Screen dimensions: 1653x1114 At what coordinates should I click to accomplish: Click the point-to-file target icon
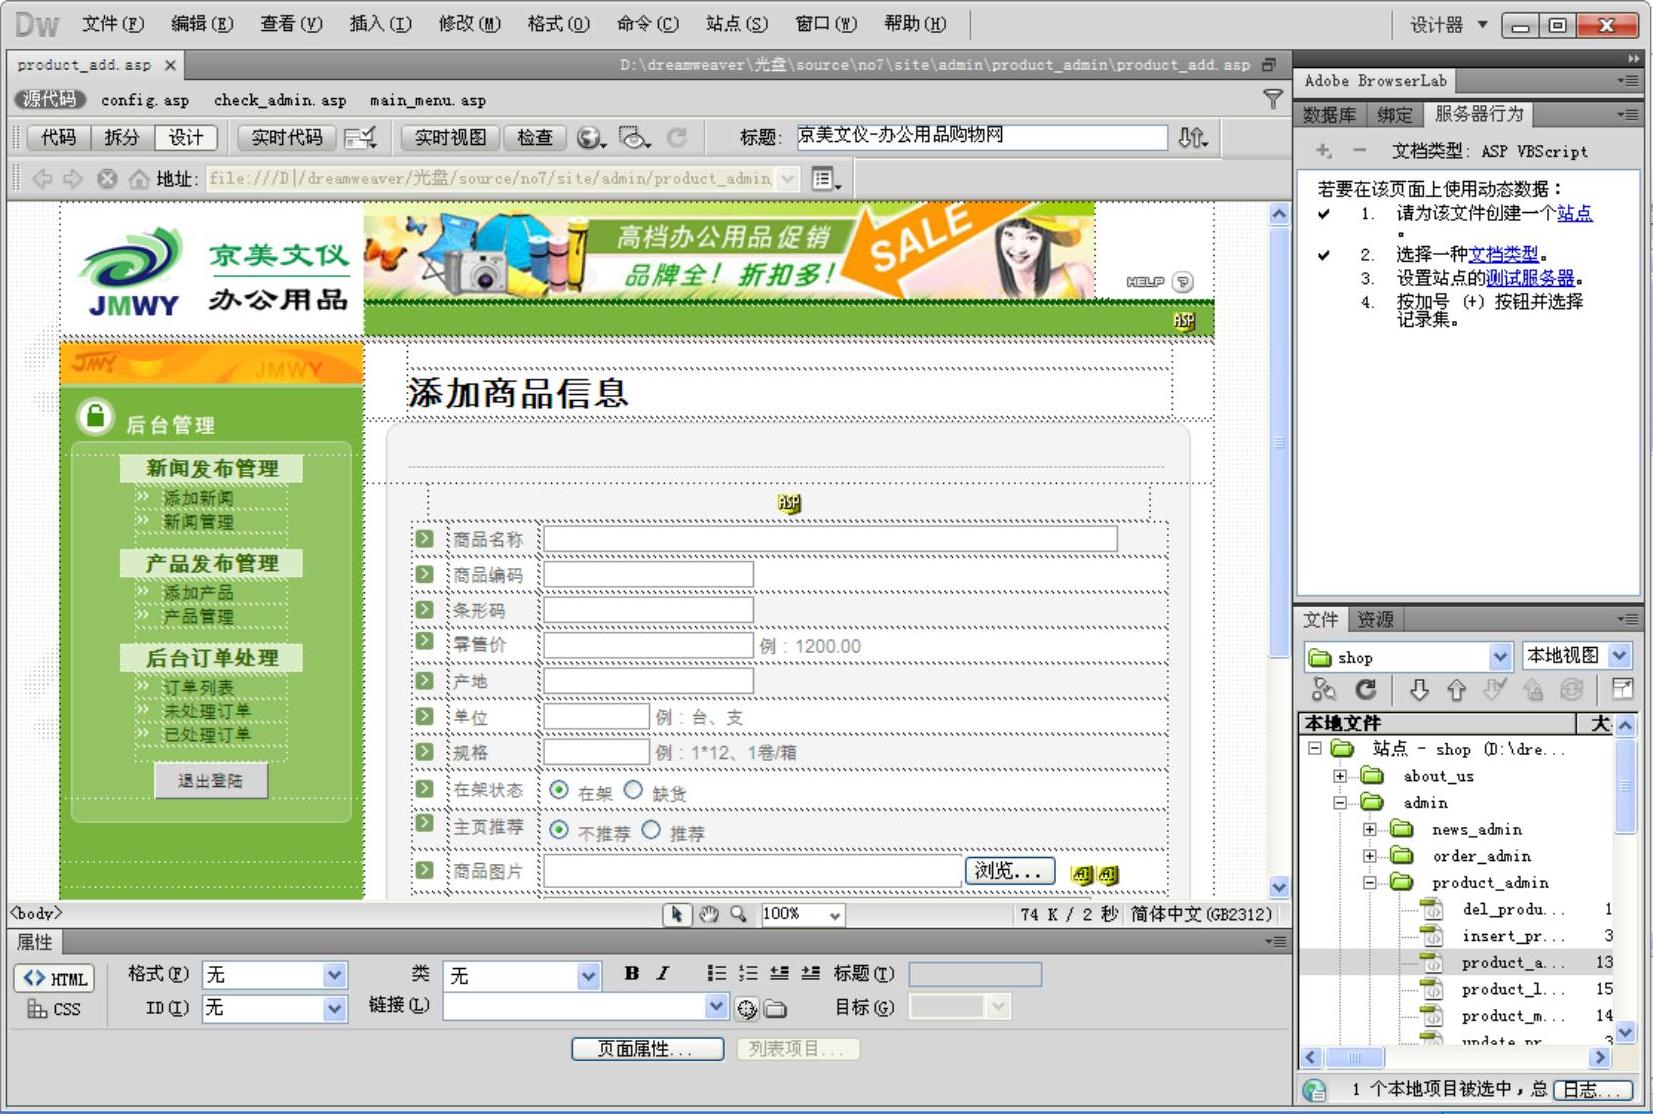747,1009
